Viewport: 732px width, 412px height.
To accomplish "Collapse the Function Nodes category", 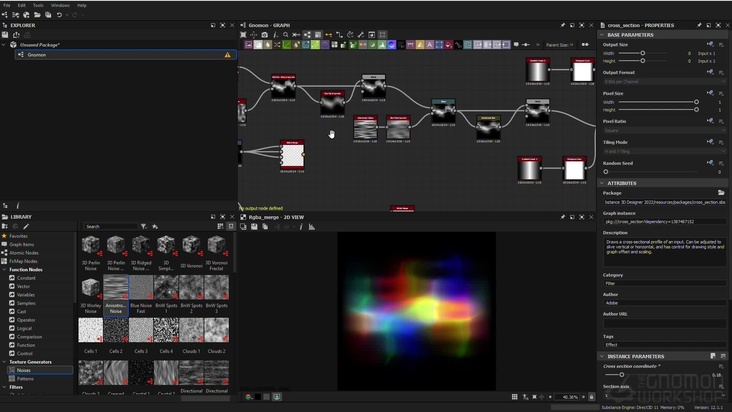I will (x=4, y=270).
